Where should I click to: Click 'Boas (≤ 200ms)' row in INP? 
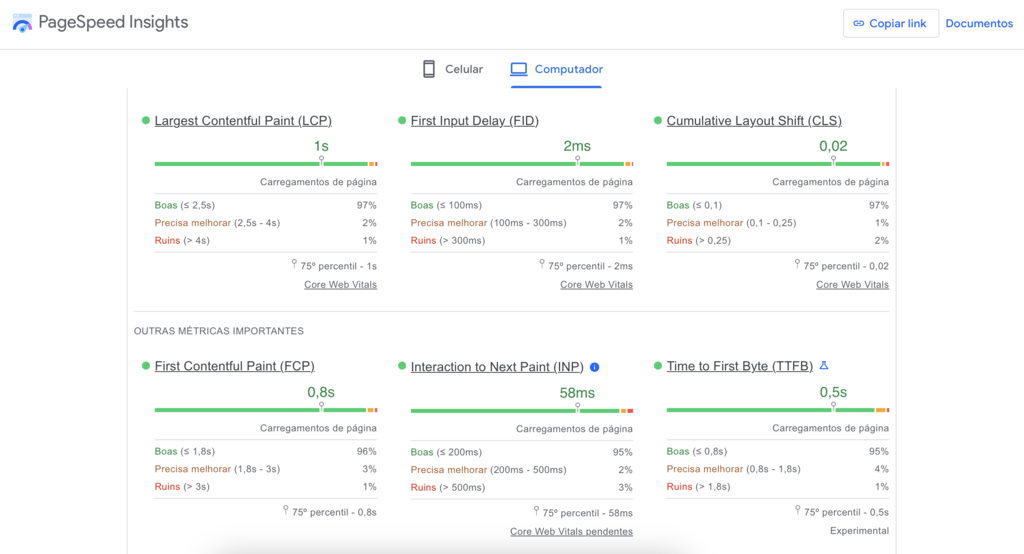click(522, 452)
